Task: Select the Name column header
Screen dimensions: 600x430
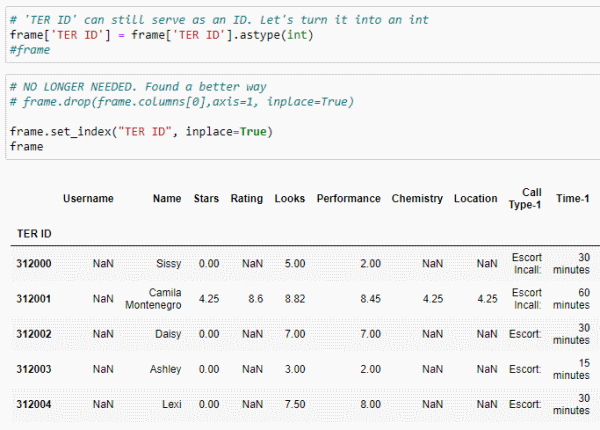Action: point(167,199)
